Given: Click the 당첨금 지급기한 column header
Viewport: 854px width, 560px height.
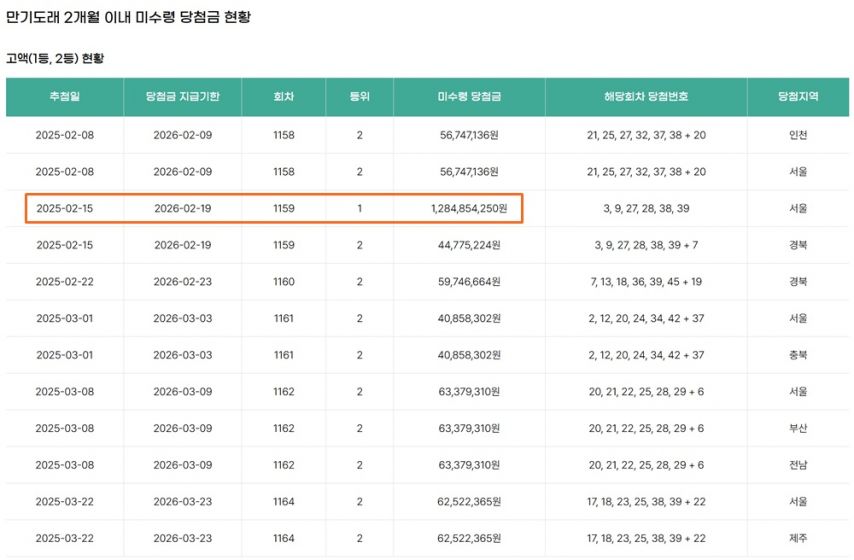Looking at the screenshot, I should pyautogui.click(x=182, y=97).
